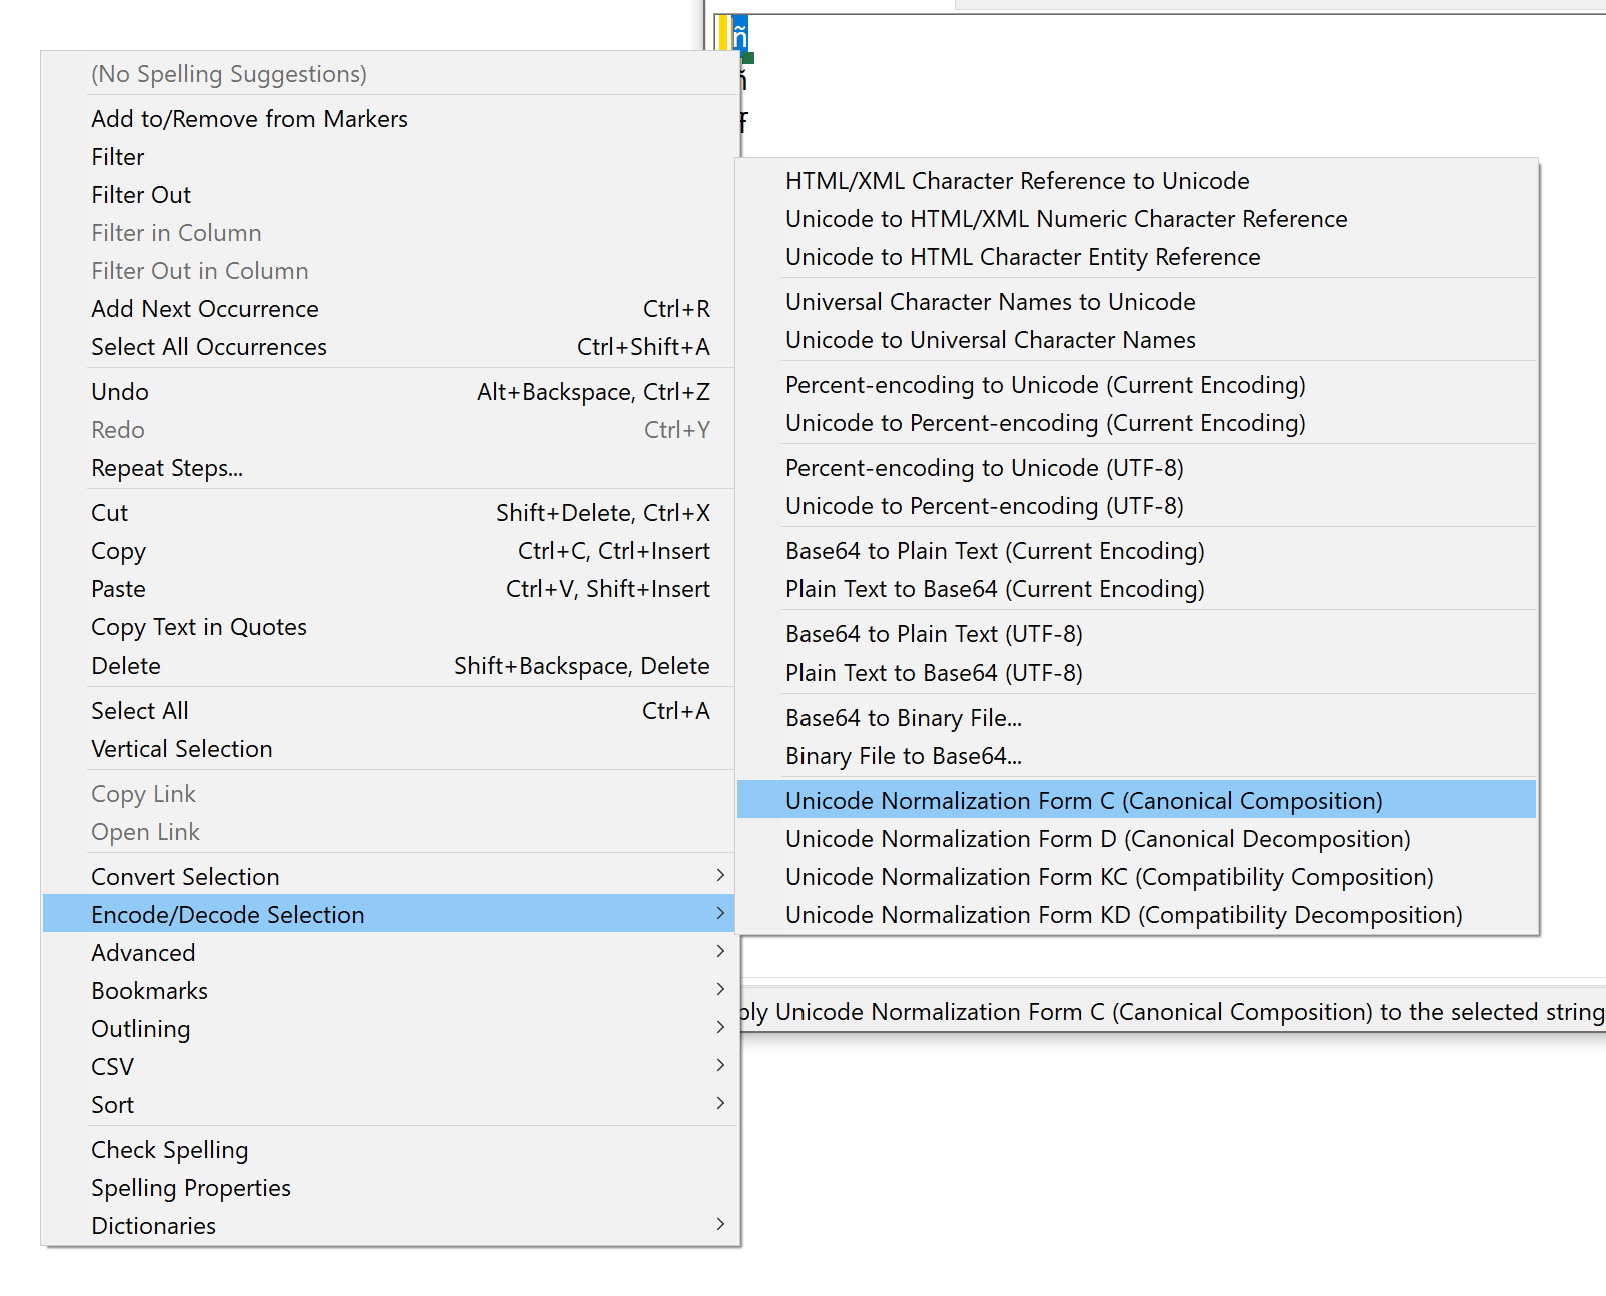Open Repeat Steps... dialog

(390, 468)
